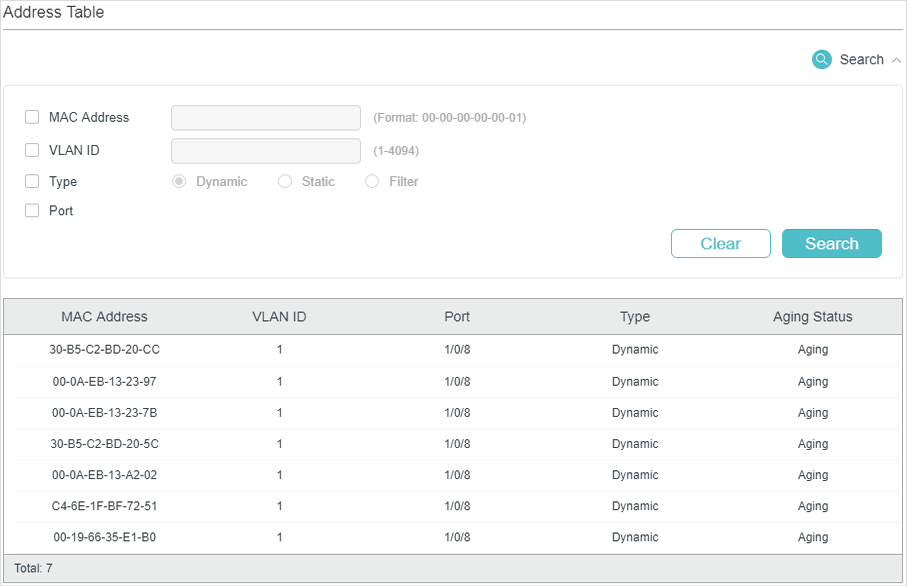Viewport: 907px width, 586px height.
Task: Click the teal Search button
Action: (x=831, y=244)
